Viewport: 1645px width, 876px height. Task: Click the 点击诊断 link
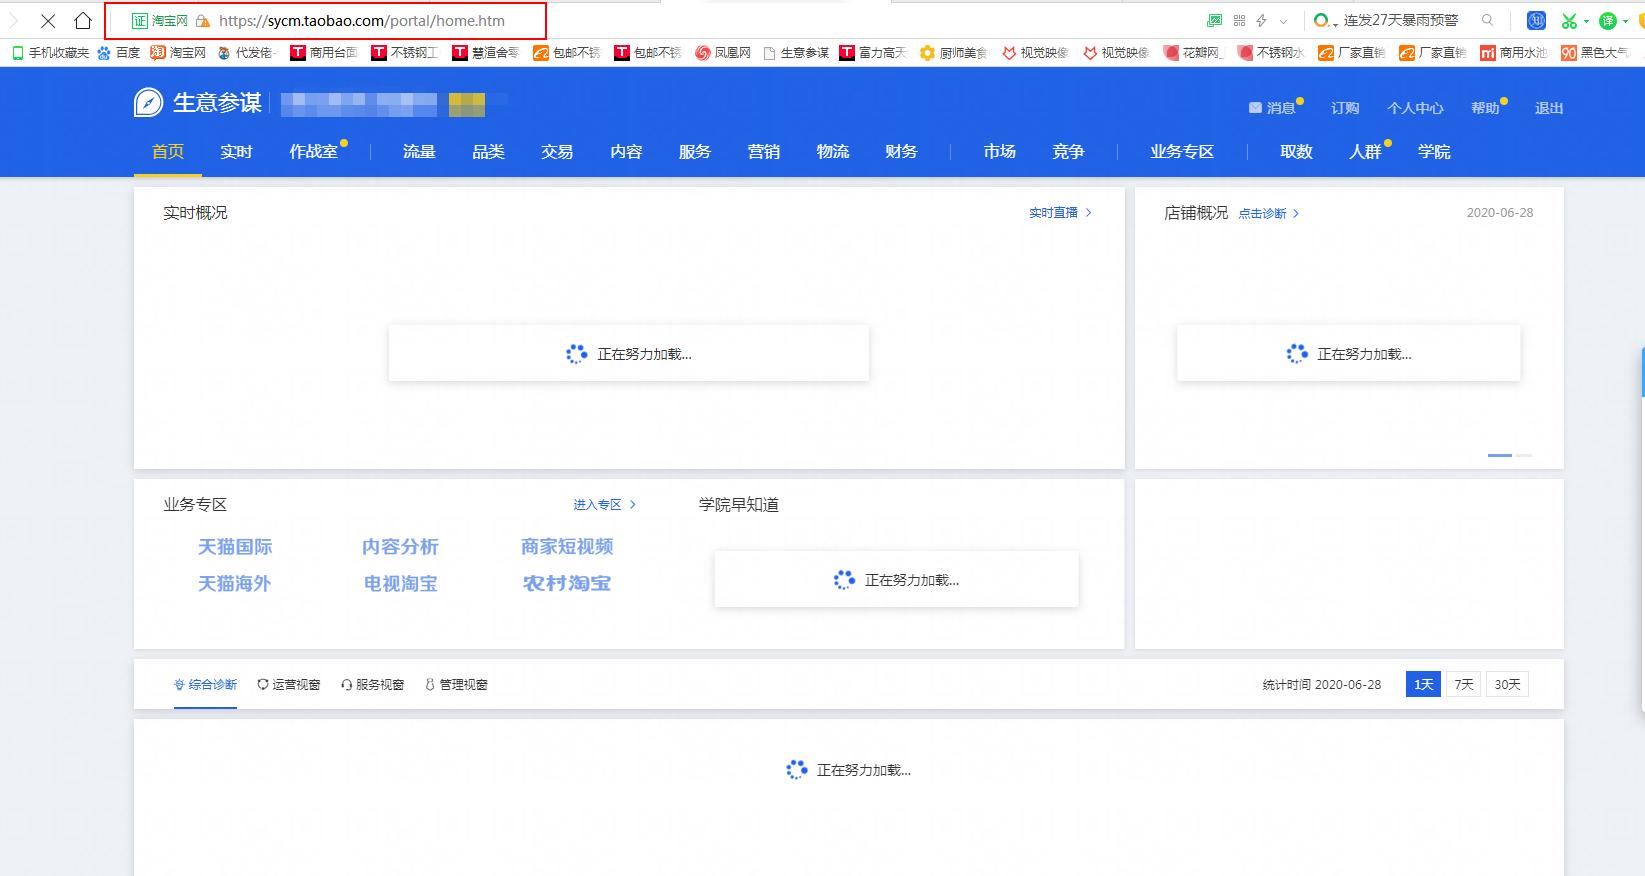(1269, 214)
